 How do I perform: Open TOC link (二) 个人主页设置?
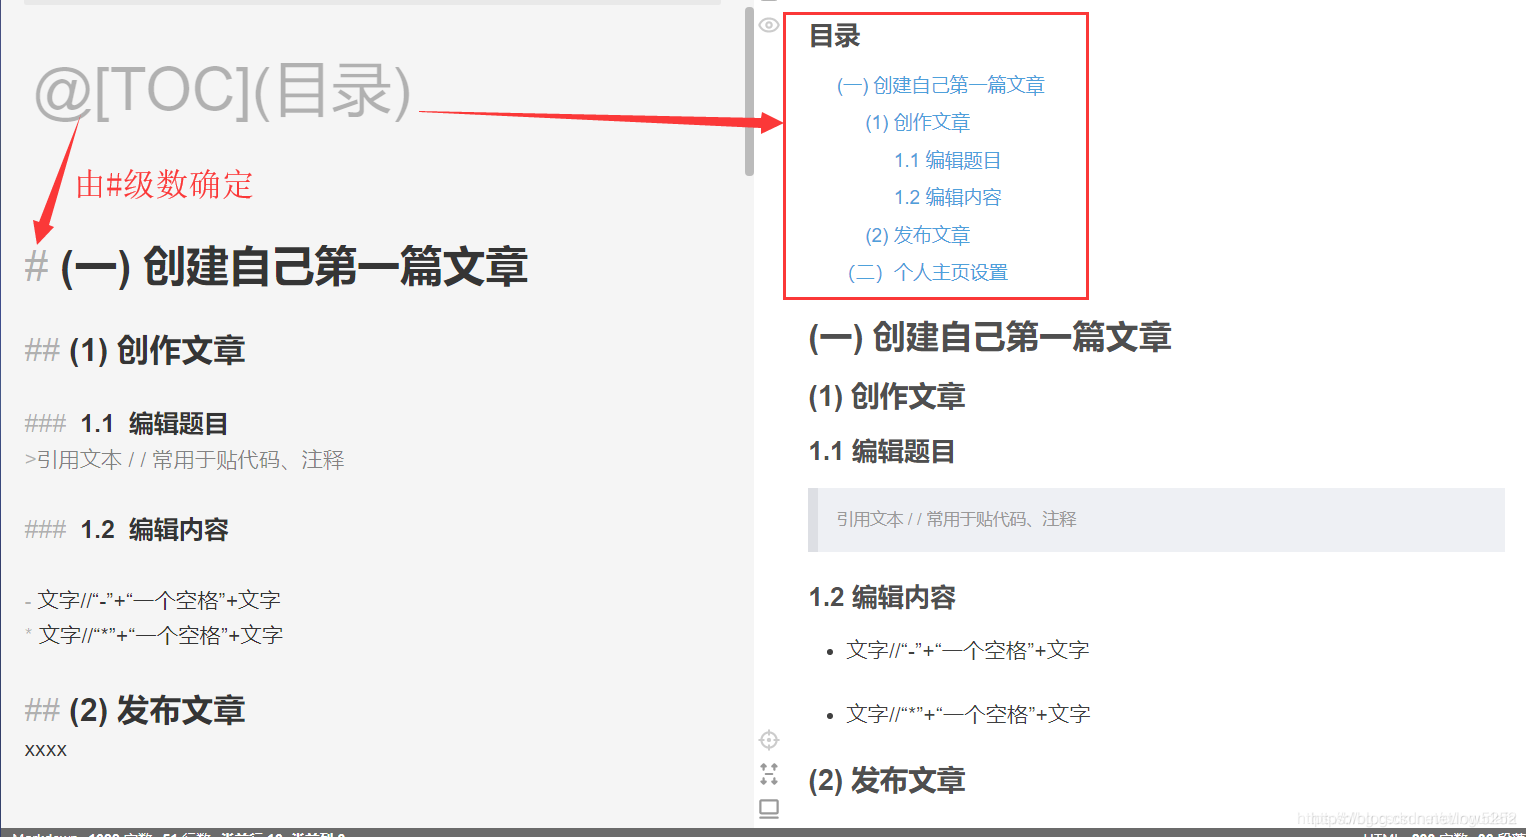click(928, 273)
